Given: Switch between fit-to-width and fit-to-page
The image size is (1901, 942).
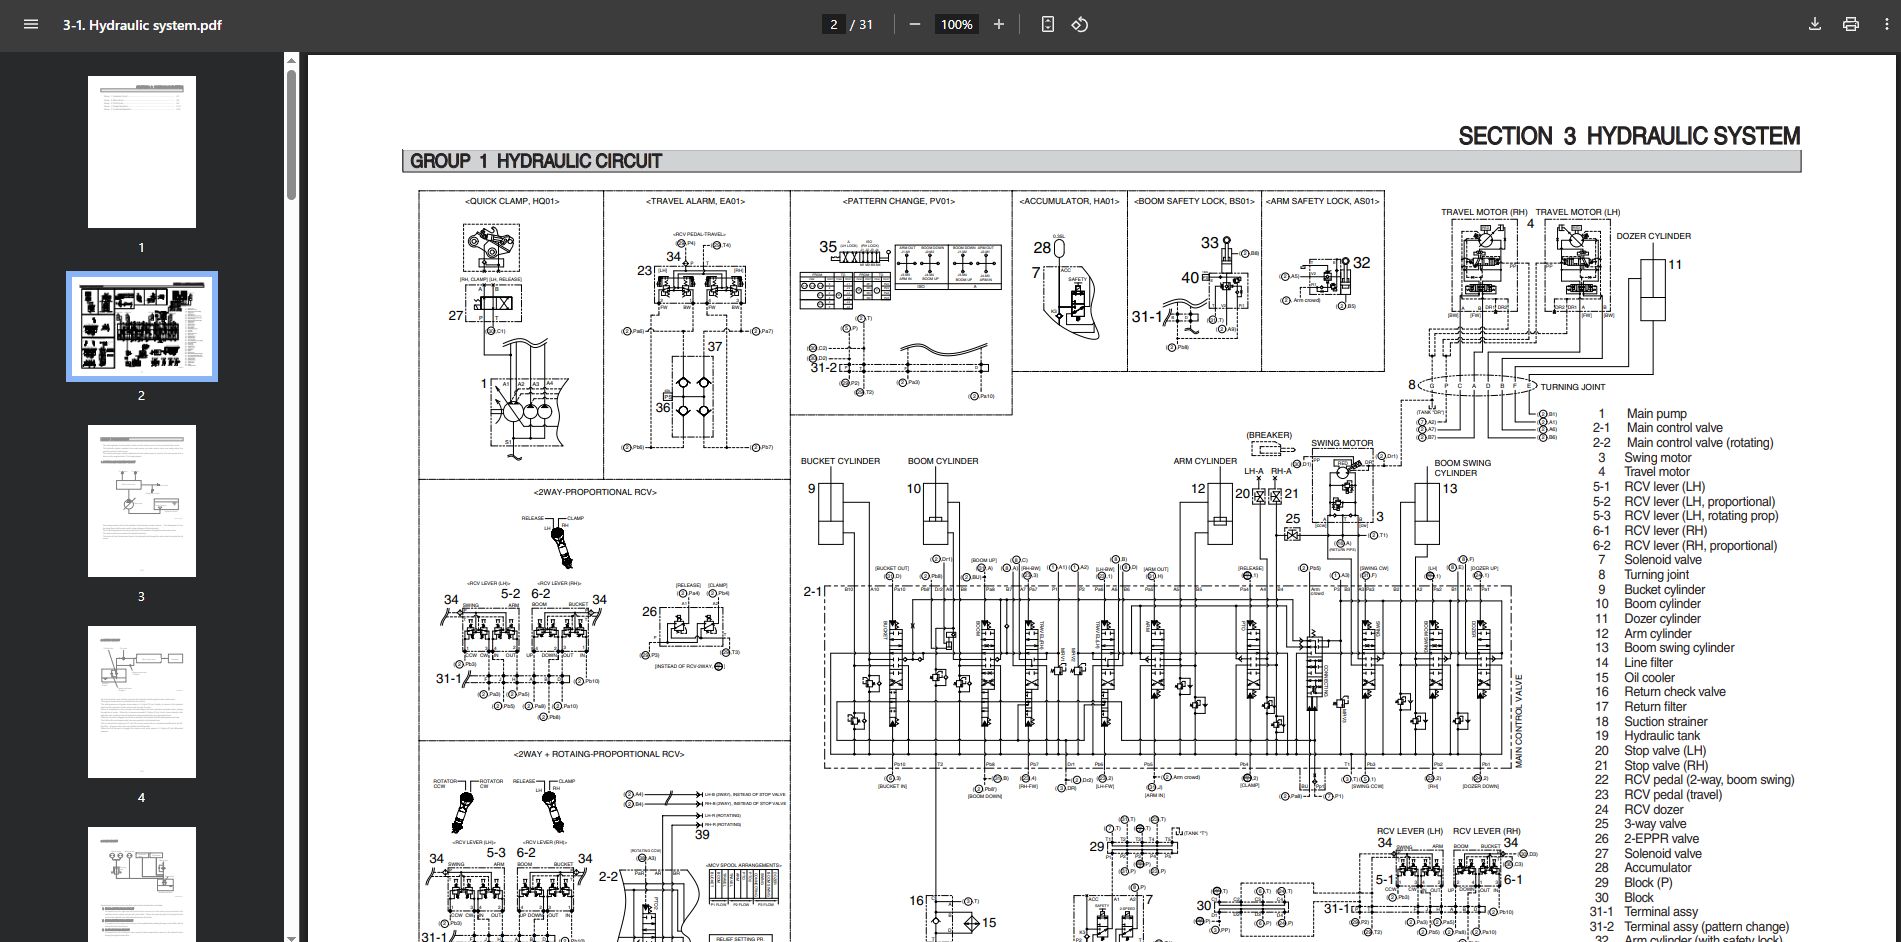Looking at the screenshot, I should tap(1046, 24).
